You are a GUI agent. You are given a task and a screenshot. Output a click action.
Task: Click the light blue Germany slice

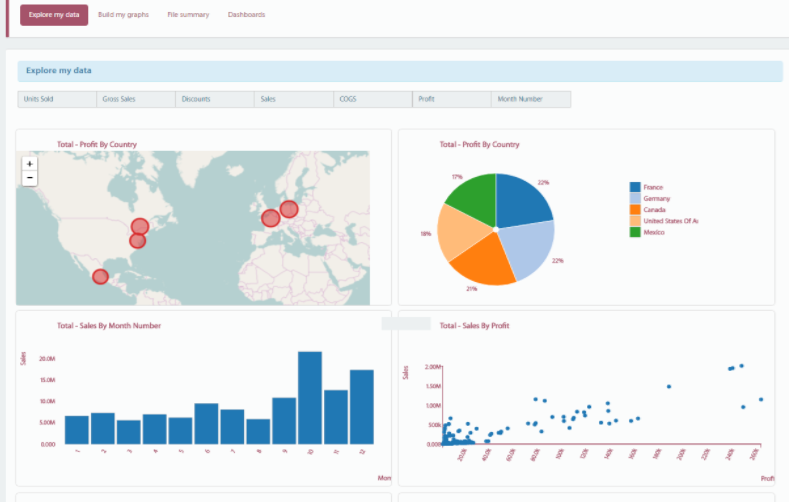(x=528, y=249)
